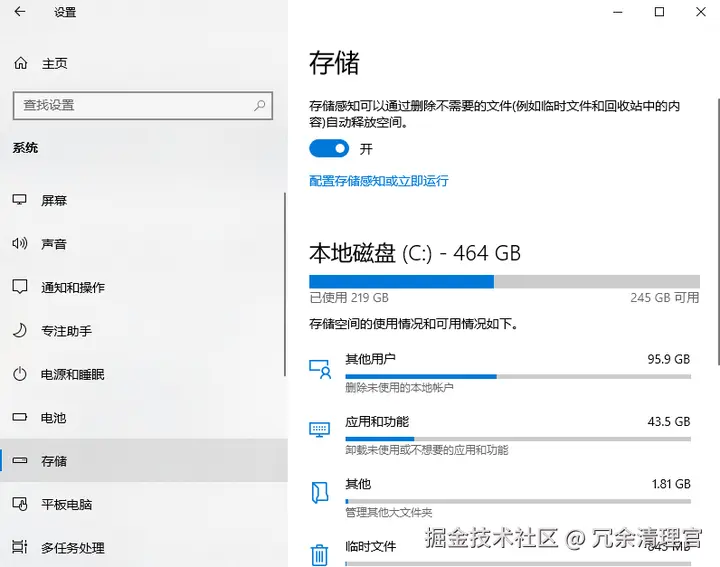The height and width of the screenshot is (567, 720).
Task: Click the 43.5 GB value
Action: coord(669,421)
